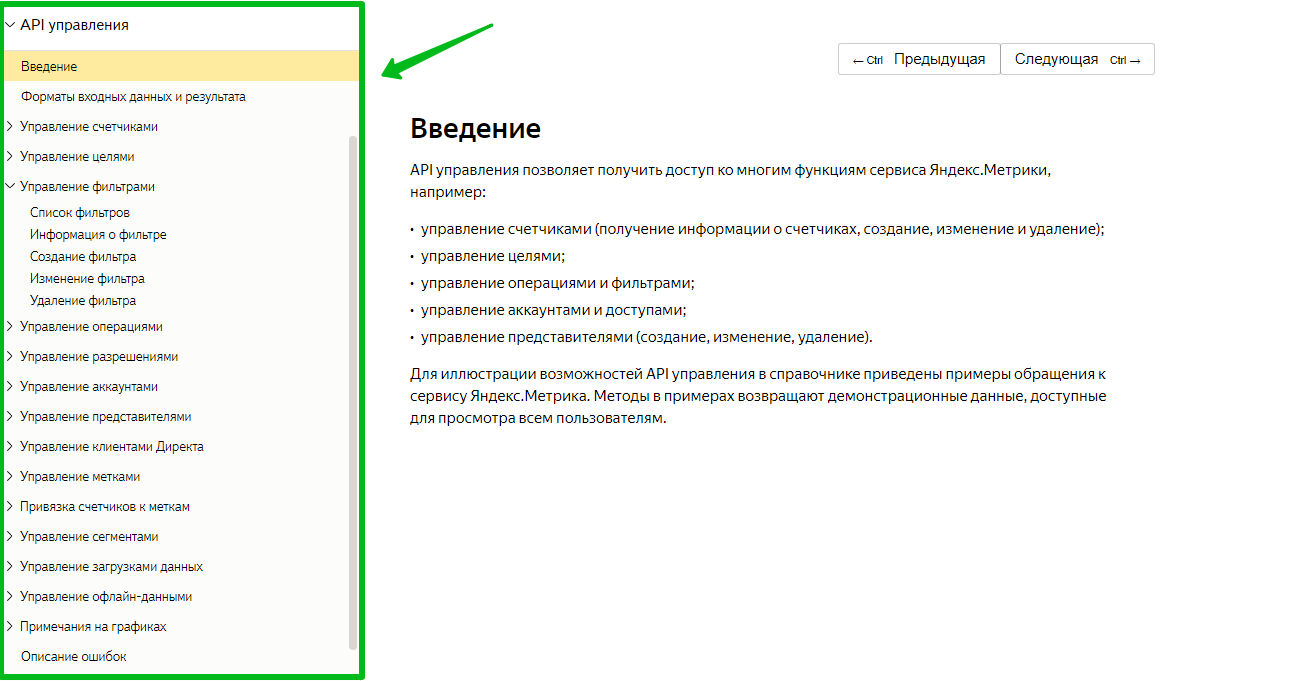Collapse the API управления section chevron
Viewport: 1308px width, 681px height.
click(x=10, y=25)
